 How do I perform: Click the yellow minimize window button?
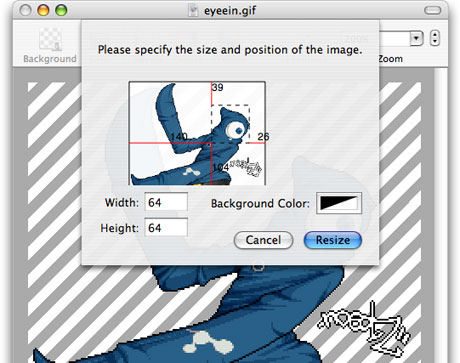[43, 10]
